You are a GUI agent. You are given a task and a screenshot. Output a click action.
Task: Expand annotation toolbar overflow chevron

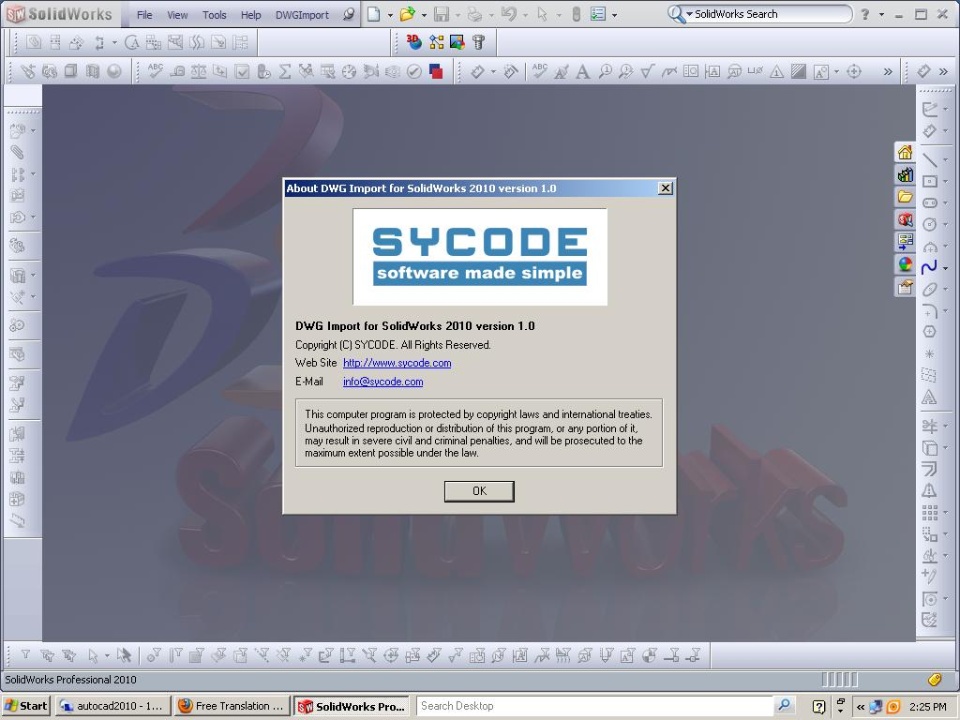(x=888, y=72)
